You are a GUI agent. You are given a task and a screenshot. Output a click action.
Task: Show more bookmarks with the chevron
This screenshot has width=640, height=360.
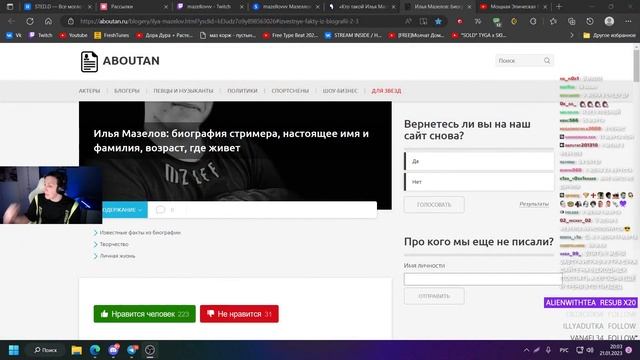pos(572,36)
